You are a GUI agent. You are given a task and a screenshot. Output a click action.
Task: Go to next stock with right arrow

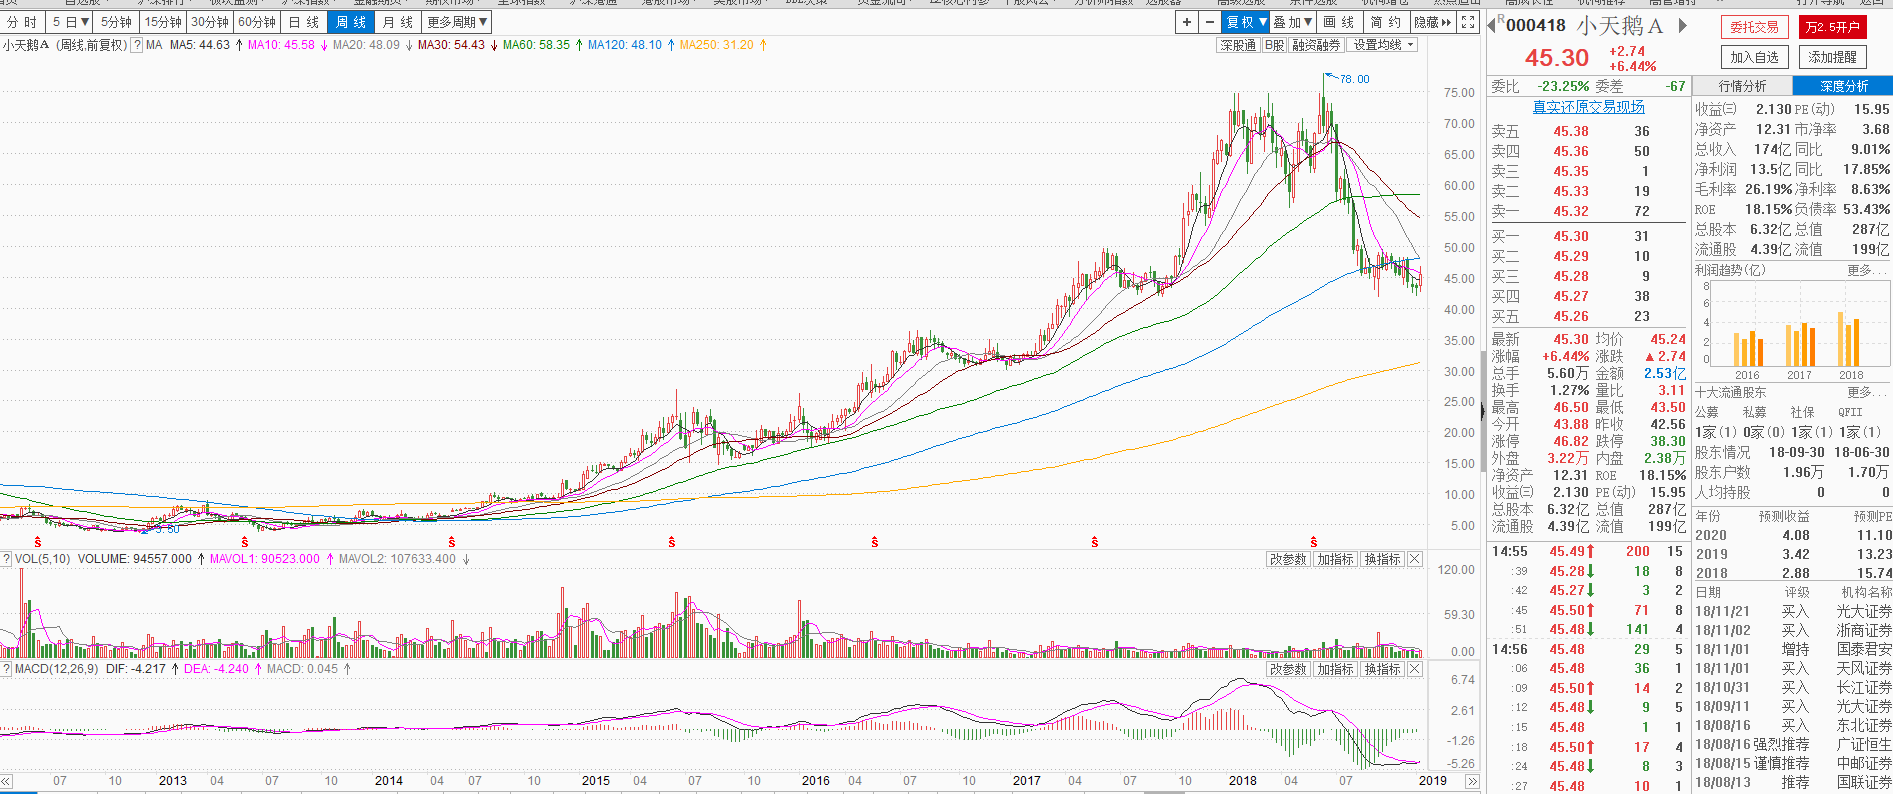click(x=1683, y=25)
